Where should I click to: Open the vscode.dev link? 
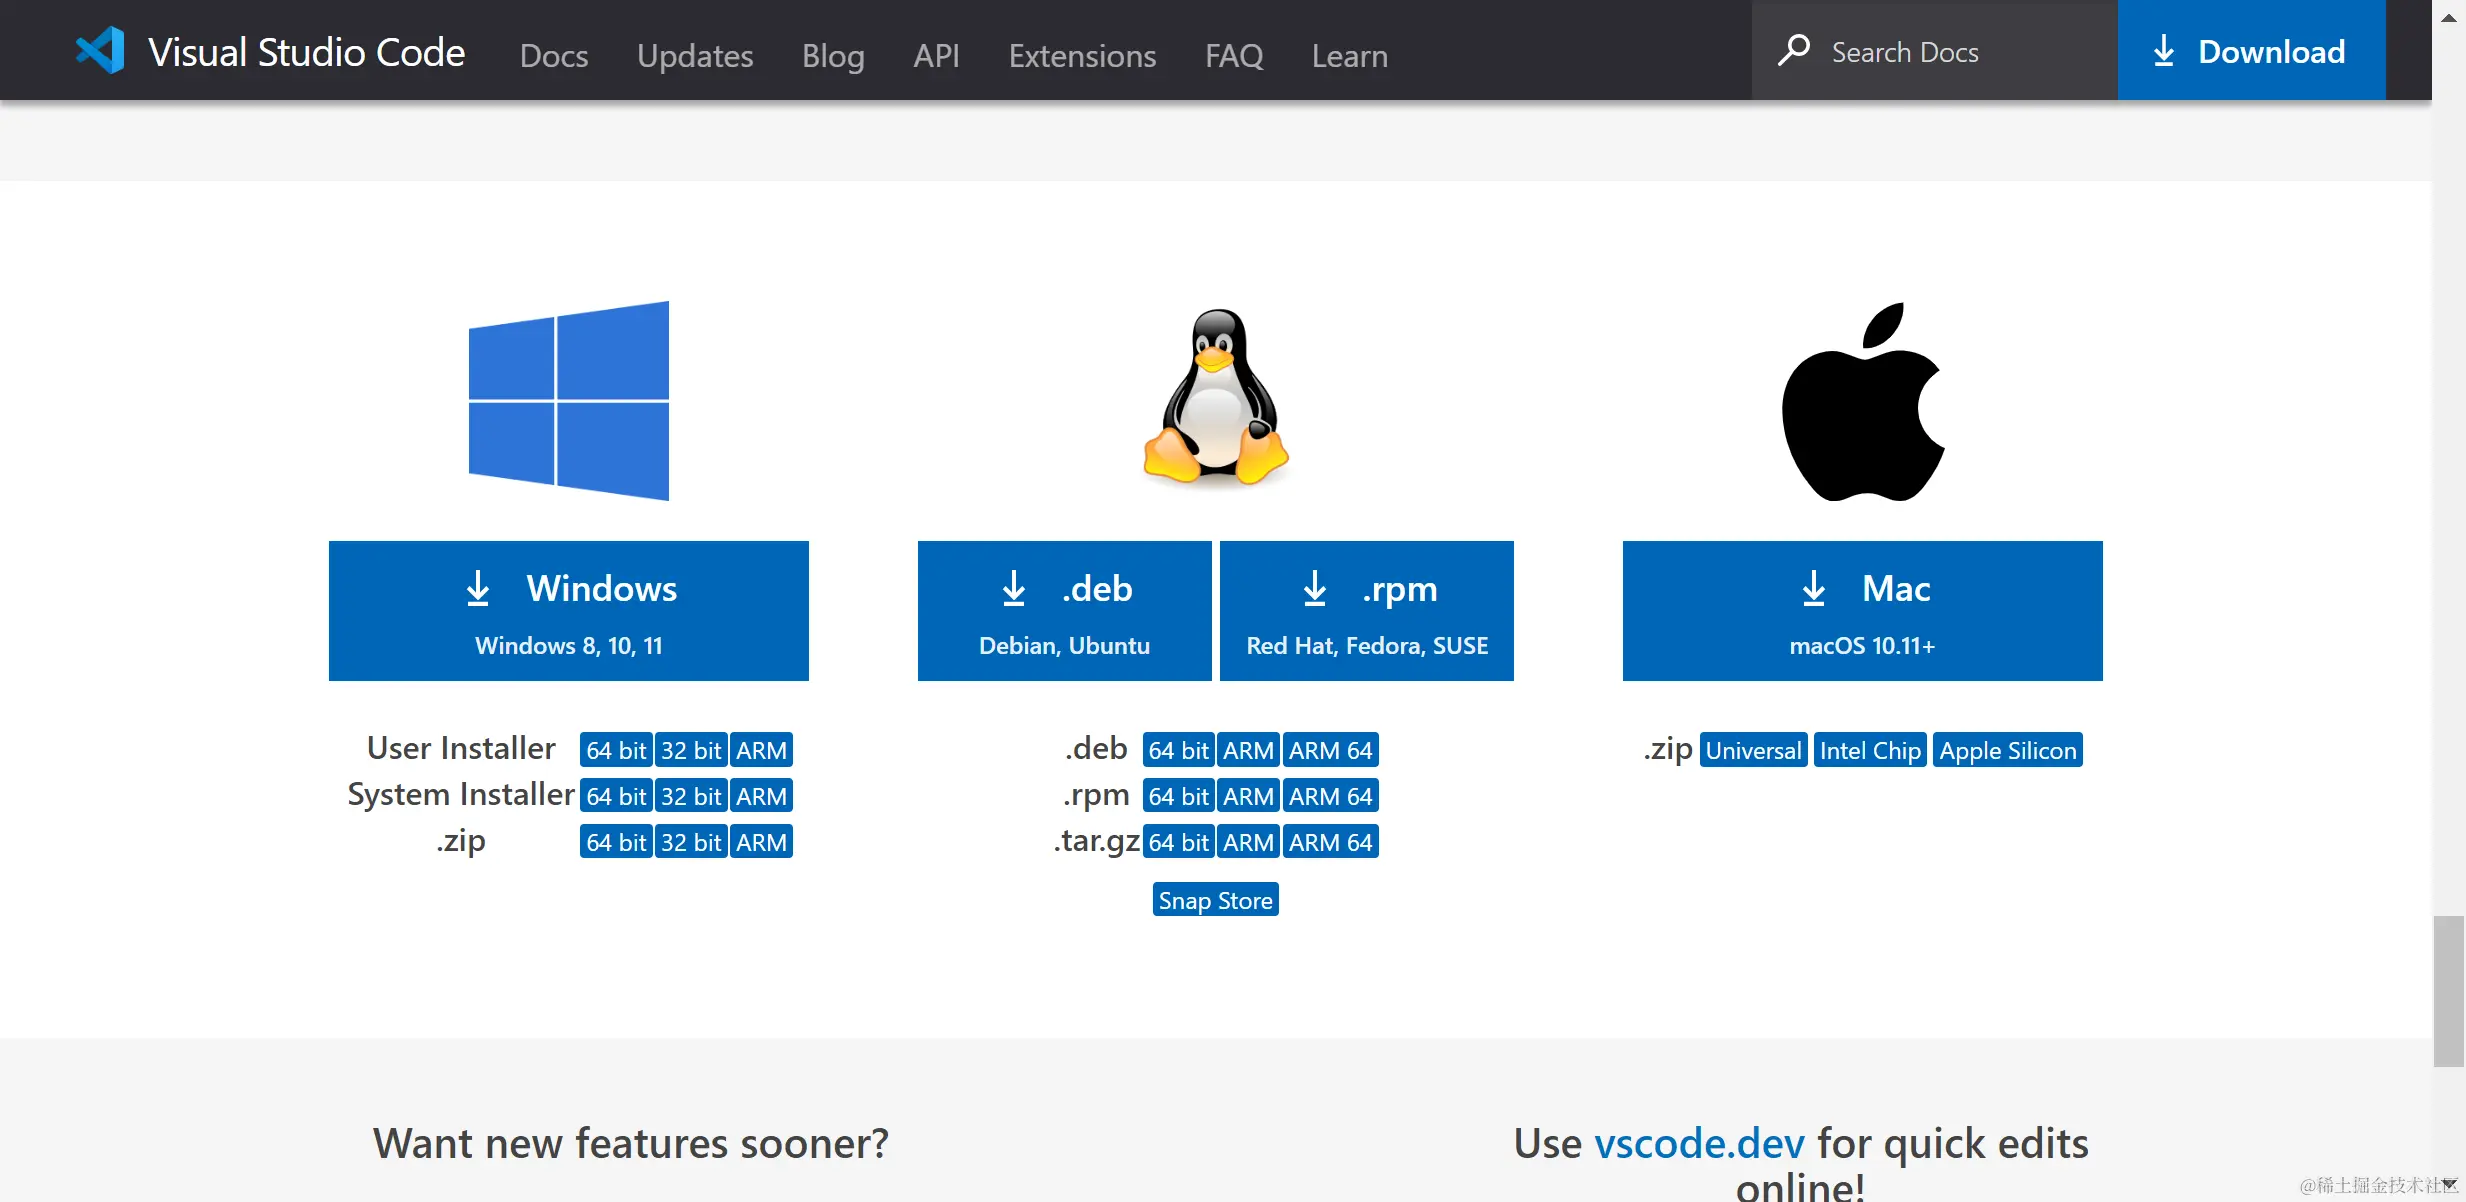coord(1699,1143)
